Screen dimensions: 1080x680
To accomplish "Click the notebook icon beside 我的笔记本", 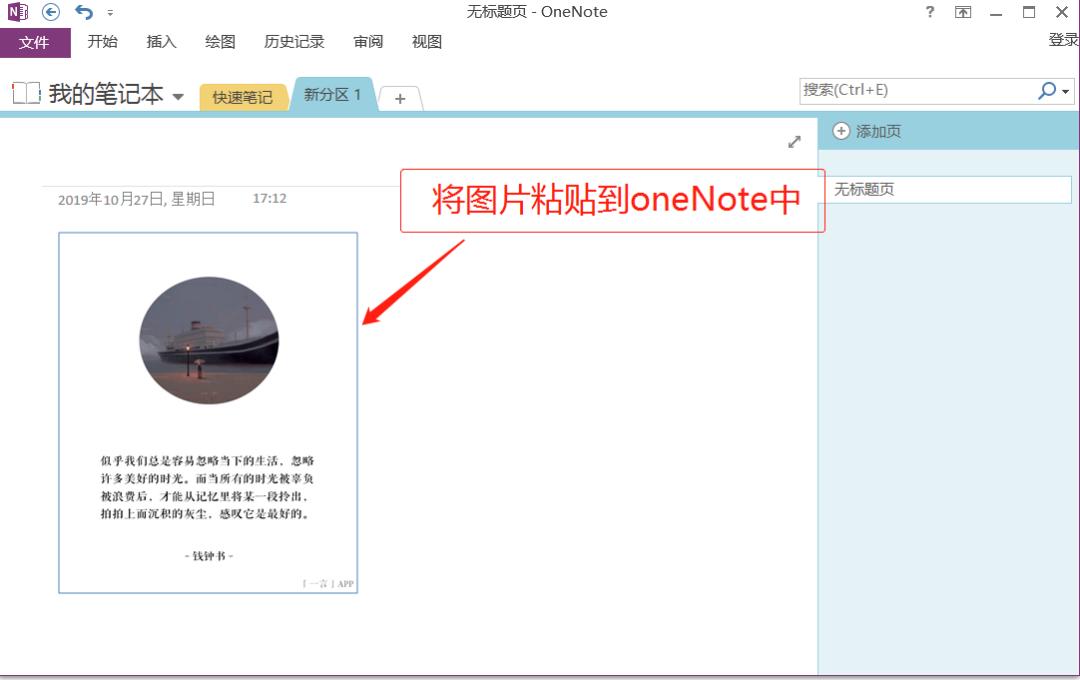I will (26, 93).
